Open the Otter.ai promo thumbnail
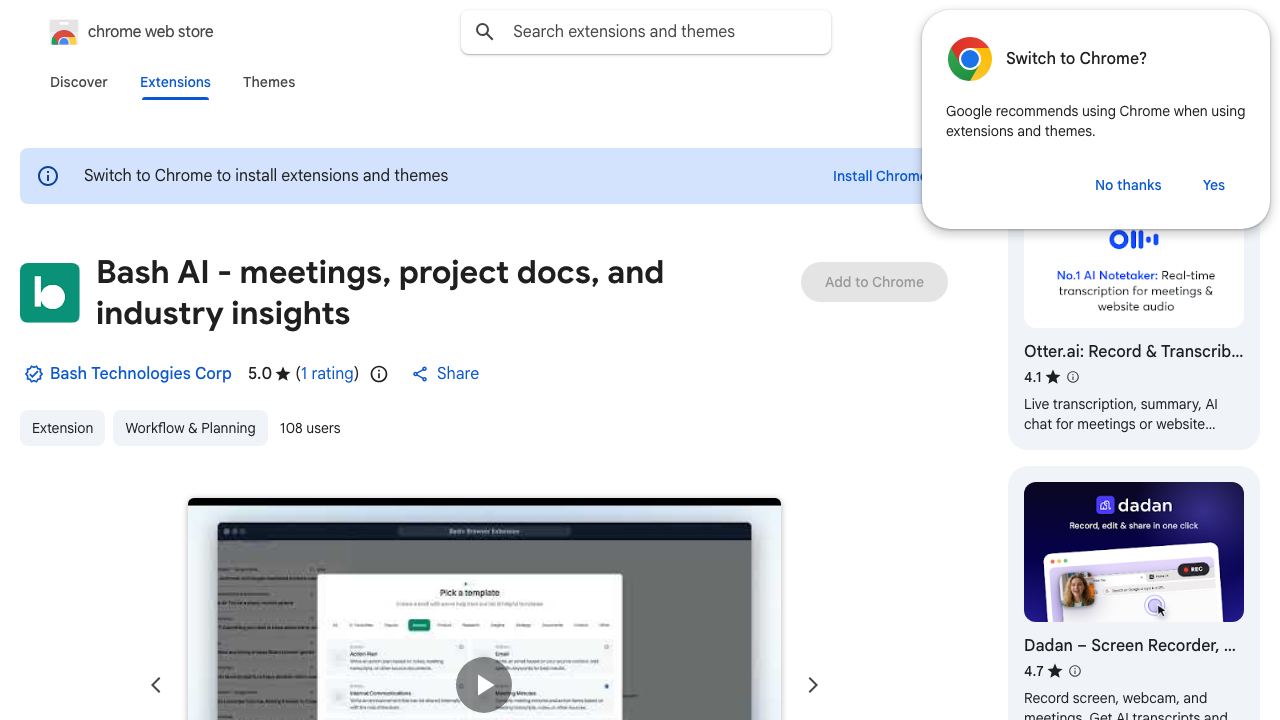Image resolution: width=1280 pixels, height=720 pixels. point(1134,277)
